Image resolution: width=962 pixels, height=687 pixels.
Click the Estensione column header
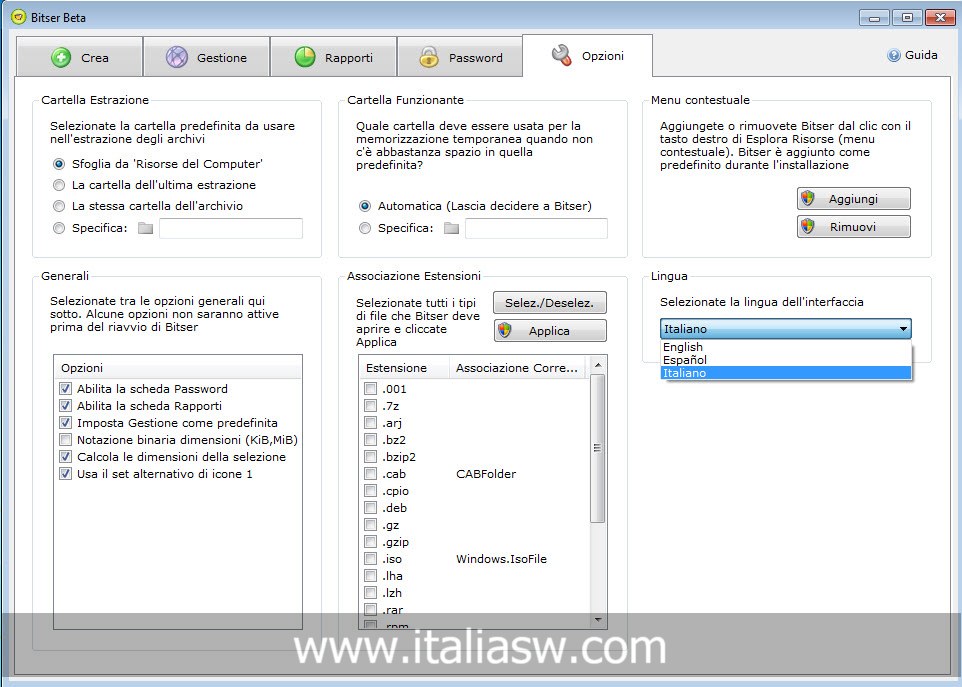click(x=404, y=368)
